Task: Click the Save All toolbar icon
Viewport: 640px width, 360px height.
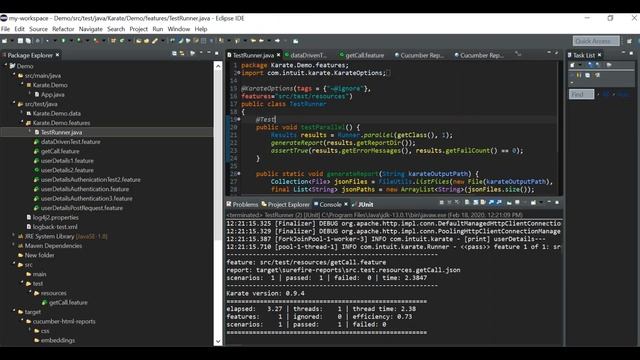Action: pyautogui.click(x=28, y=41)
